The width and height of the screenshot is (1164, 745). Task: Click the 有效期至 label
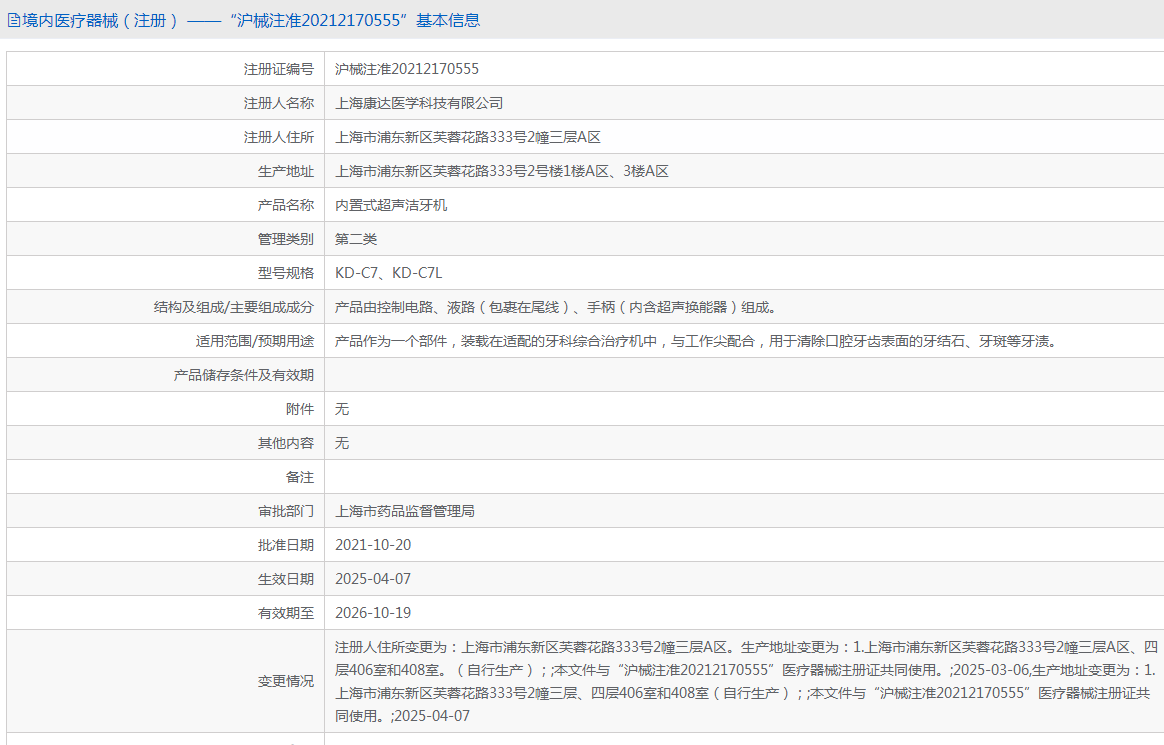coord(286,614)
